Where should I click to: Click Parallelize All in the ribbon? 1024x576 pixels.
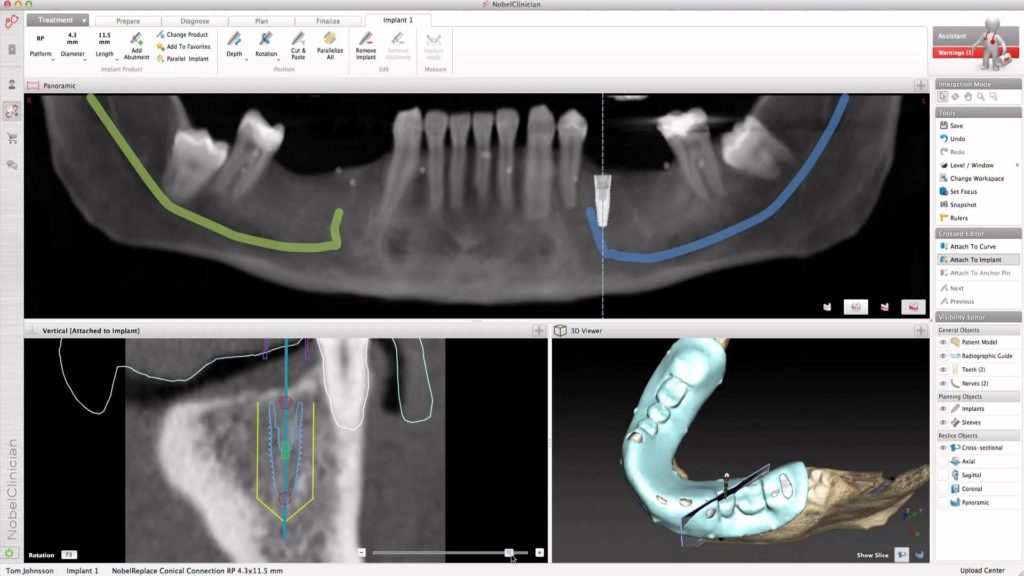330,44
